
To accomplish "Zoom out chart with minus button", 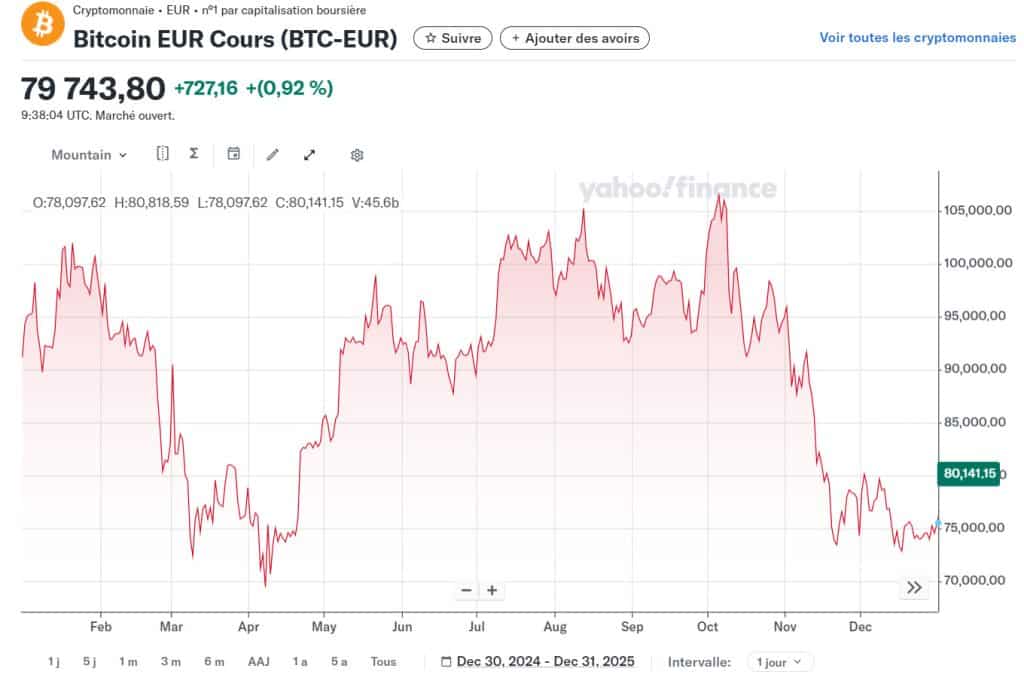I will 466,590.
